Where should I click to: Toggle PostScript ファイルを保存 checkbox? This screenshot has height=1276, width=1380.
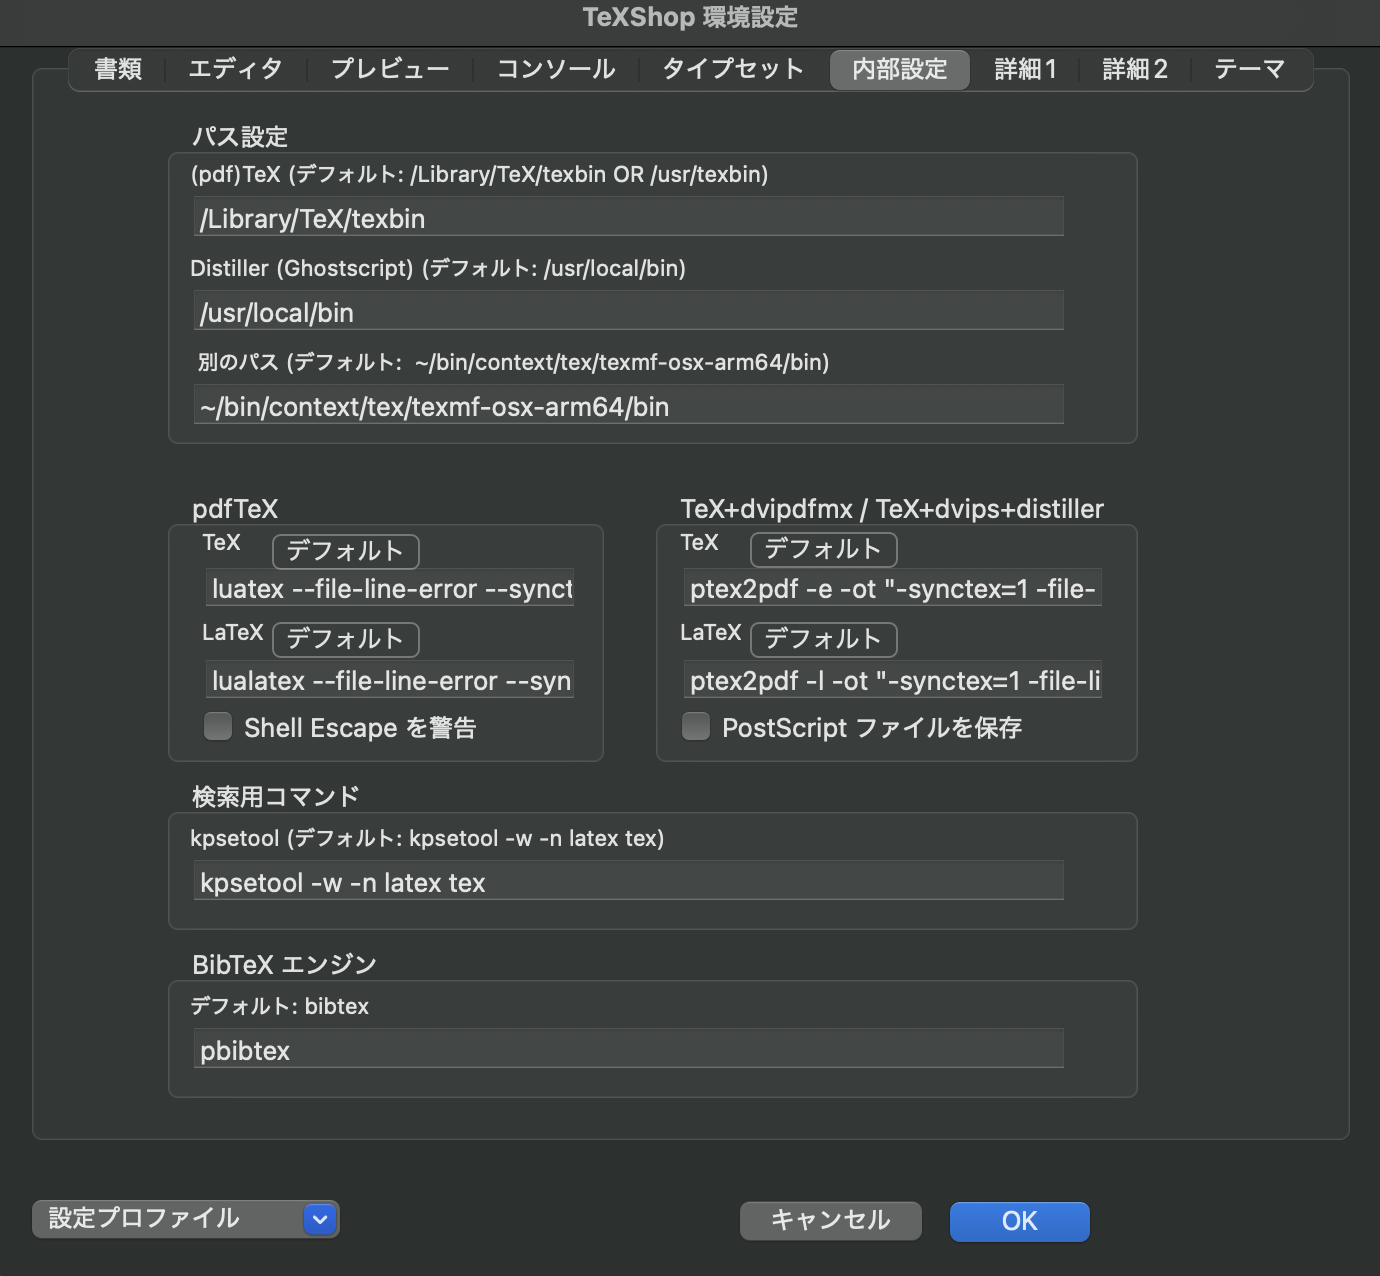tap(696, 726)
